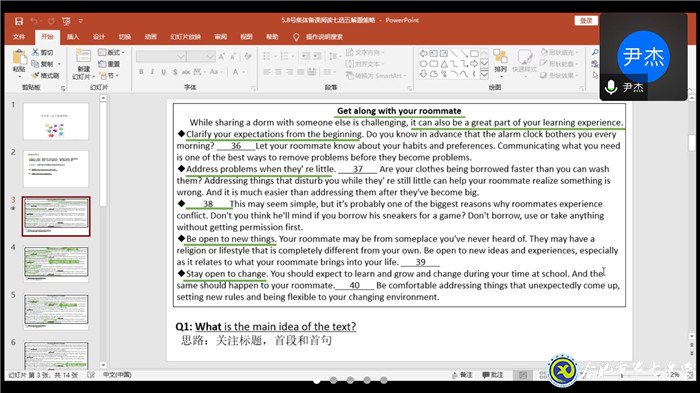Toggle strikethrough (abc) formatting
700x393 pixels.
(186, 72)
